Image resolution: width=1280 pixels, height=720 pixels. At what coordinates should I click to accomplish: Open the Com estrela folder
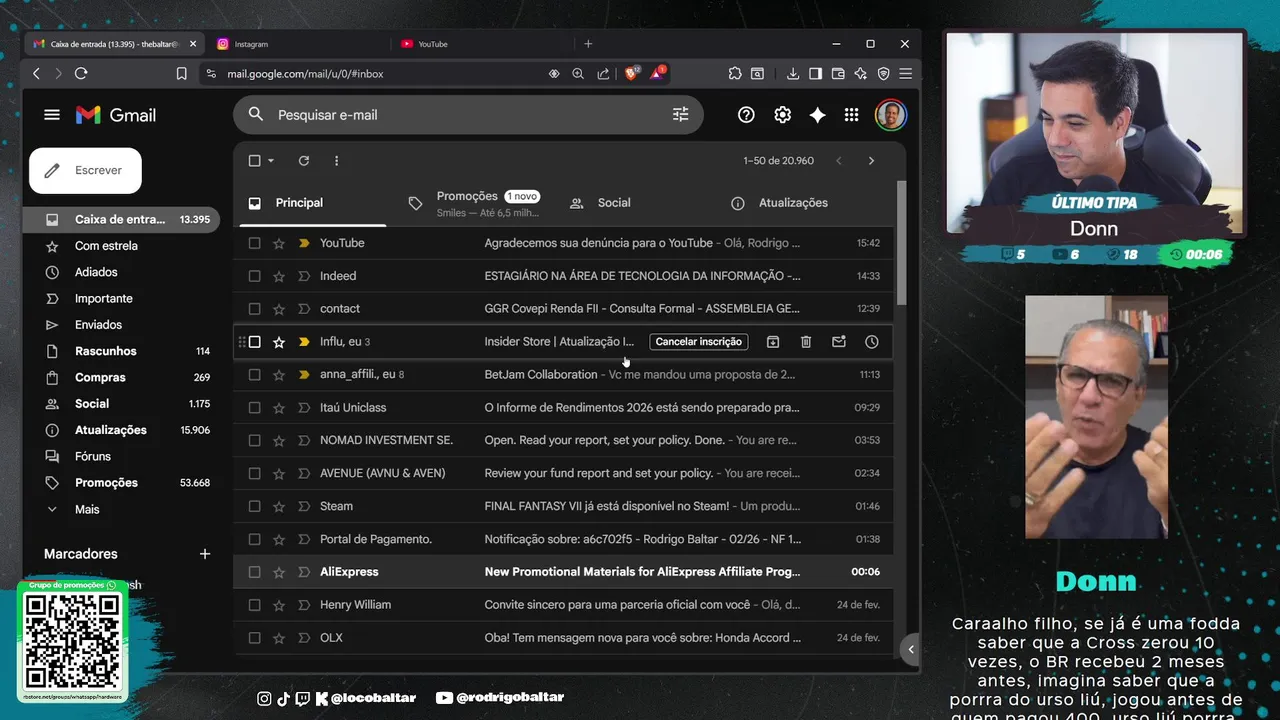121,246
